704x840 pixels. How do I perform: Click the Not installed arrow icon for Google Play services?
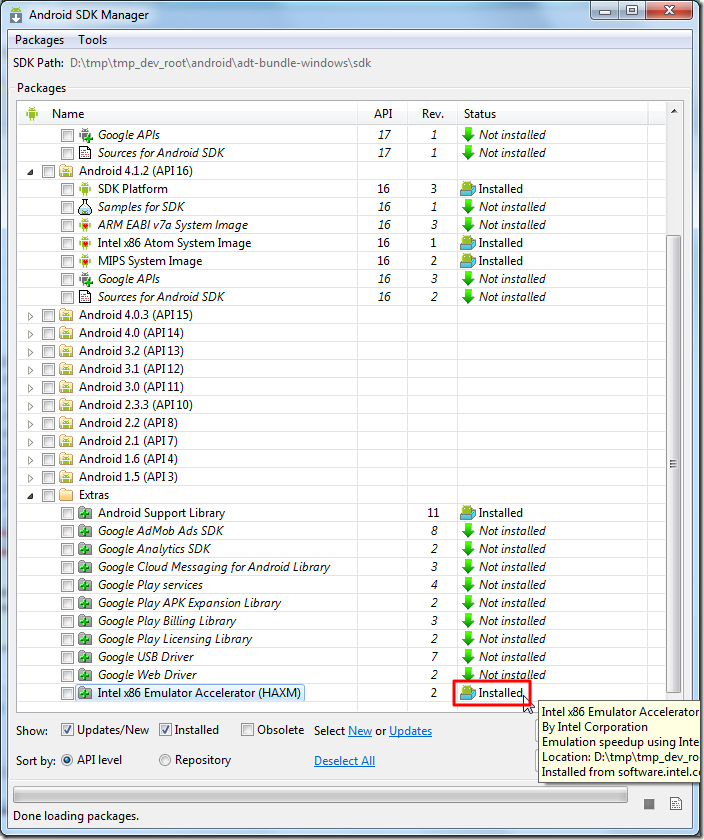coord(468,585)
